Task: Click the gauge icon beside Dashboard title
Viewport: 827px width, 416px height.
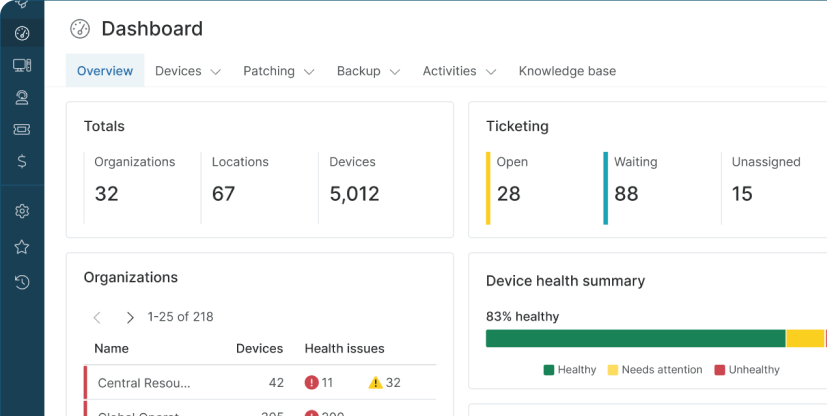Action: 80,29
